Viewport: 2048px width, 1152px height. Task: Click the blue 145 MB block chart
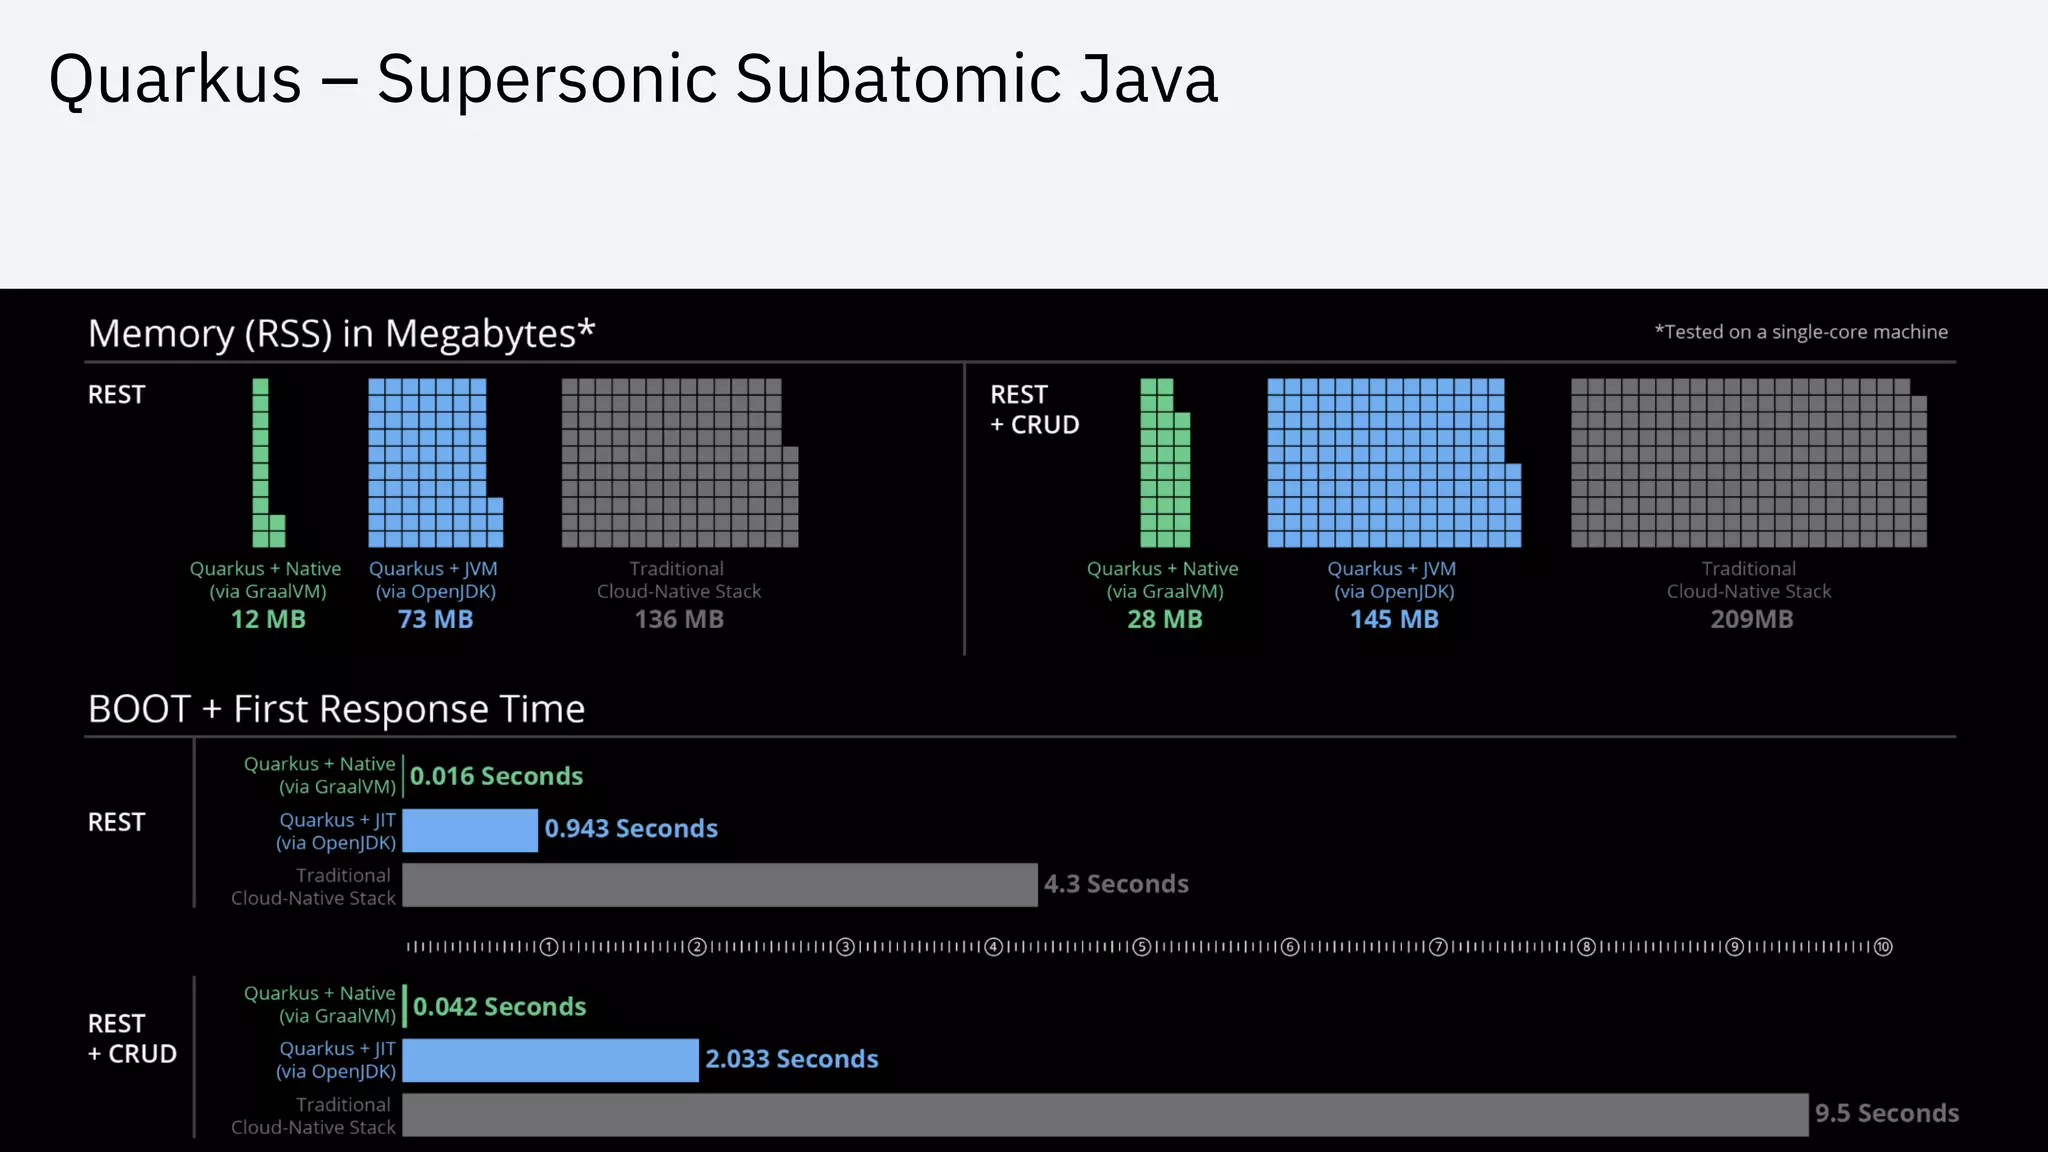(x=1394, y=463)
